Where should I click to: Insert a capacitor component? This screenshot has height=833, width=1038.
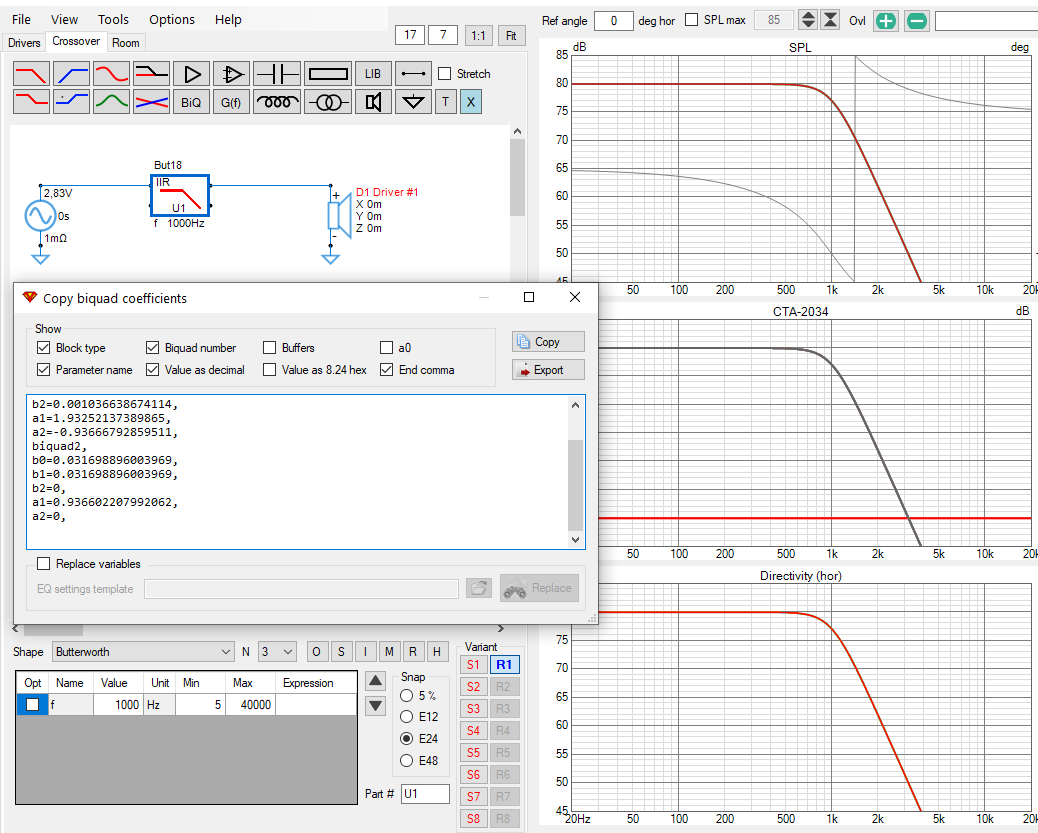(277, 74)
